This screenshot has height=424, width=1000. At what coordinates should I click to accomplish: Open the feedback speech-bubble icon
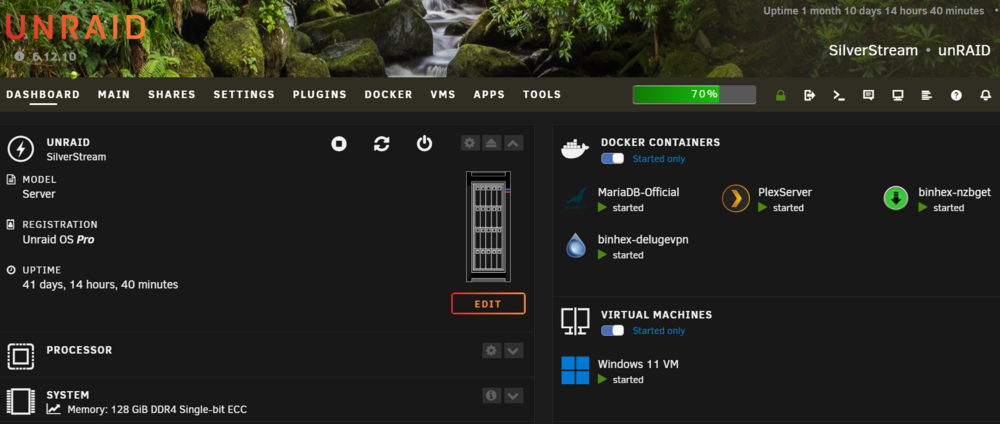tap(868, 95)
